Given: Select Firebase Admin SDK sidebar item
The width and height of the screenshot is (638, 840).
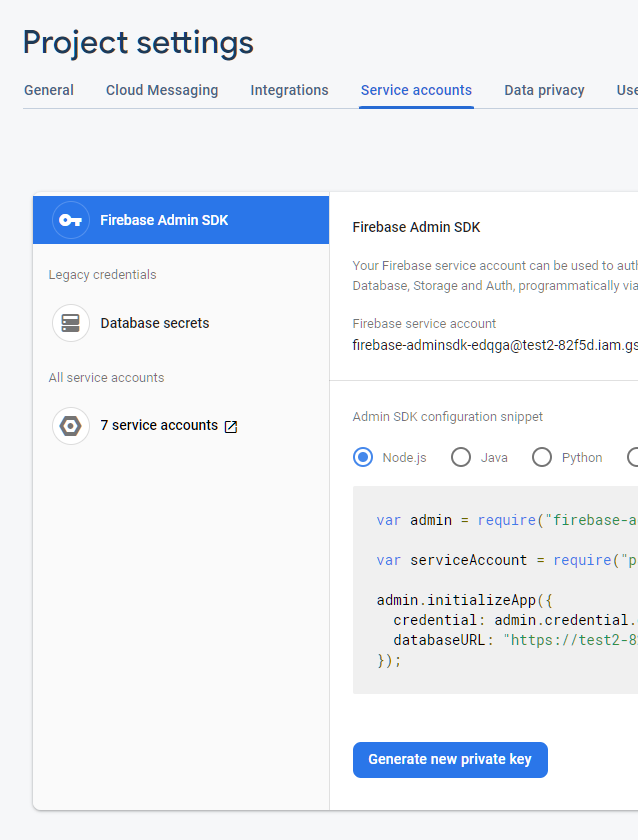Looking at the screenshot, I should coord(164,220).
